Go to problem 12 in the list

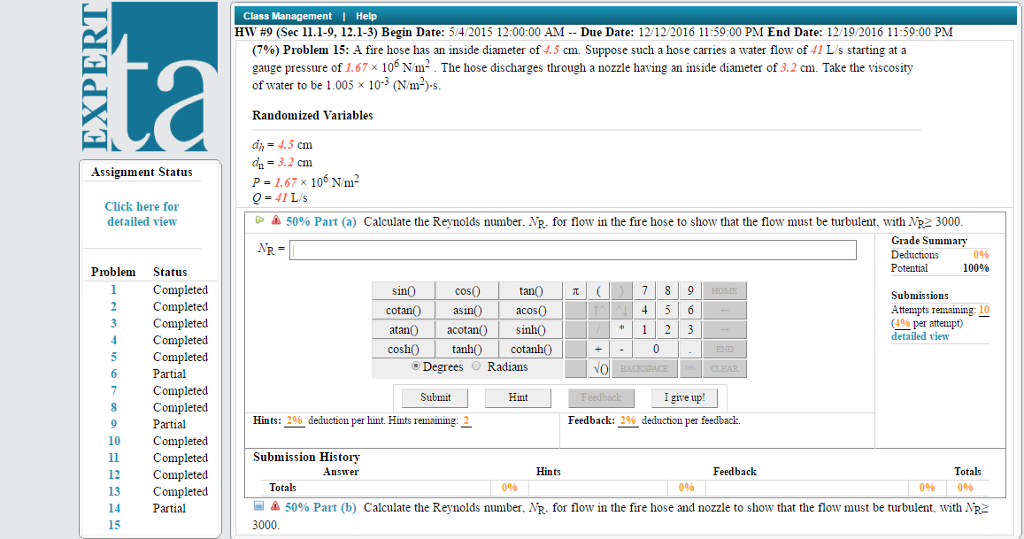pyautogui.click(x=114, y=474)
